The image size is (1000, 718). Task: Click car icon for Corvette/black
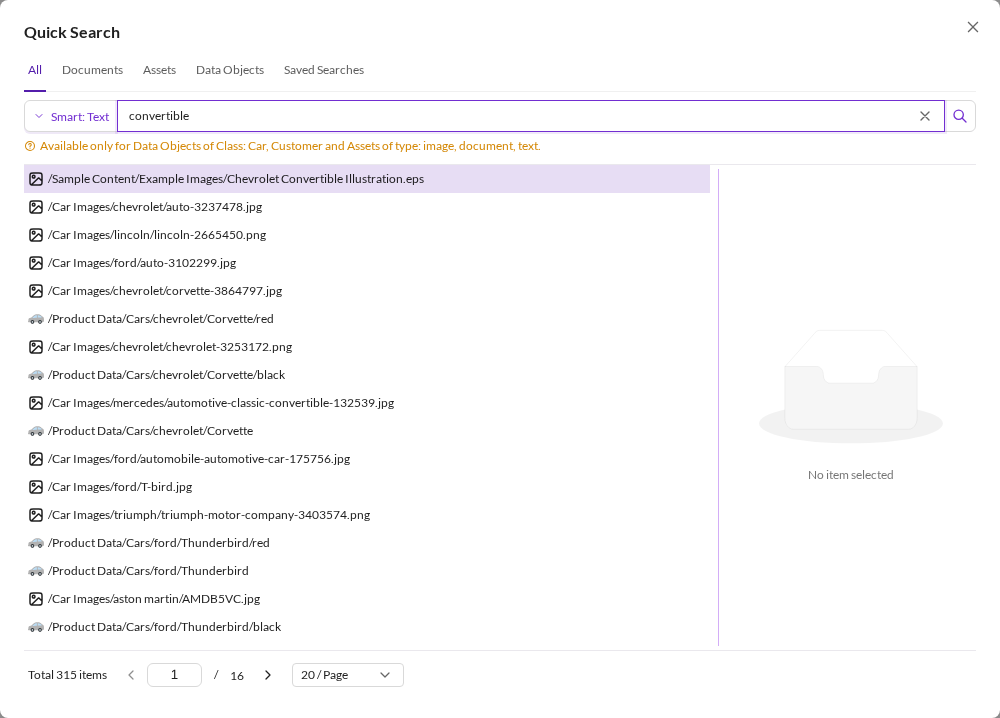pyautogui.click(x=36, y=375)
